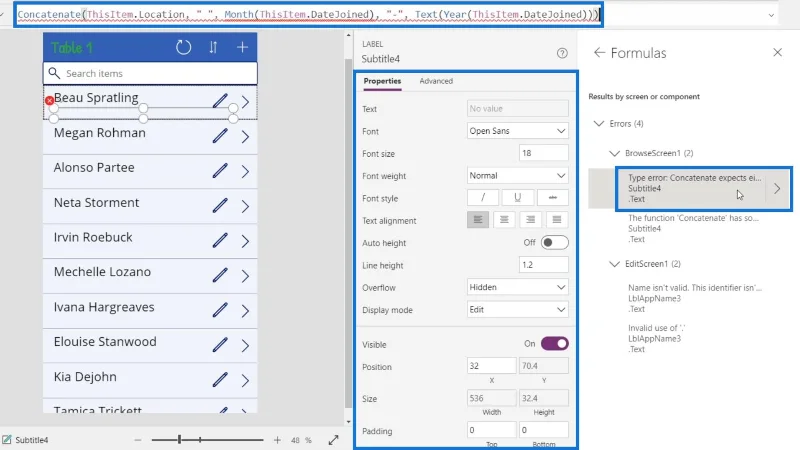Edit the Size Width field
The image size is (800, 450).
coord(491,398)
